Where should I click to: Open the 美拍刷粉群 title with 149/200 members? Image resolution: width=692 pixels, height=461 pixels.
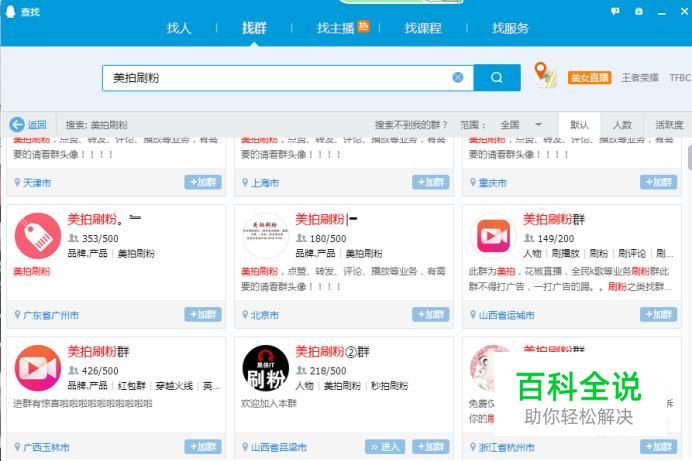pos(554,219)
